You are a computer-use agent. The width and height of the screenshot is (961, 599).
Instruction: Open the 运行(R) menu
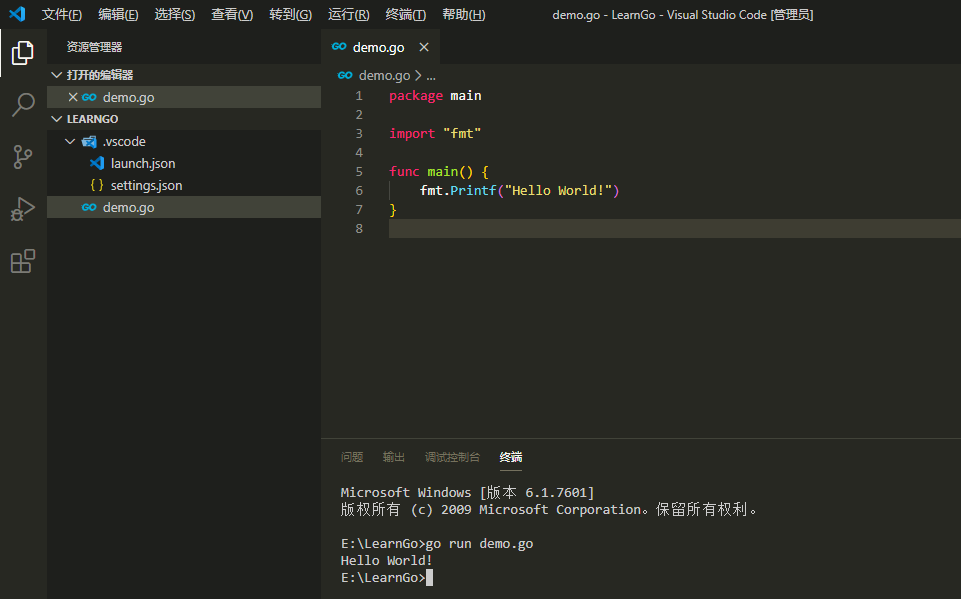(348, 15)
